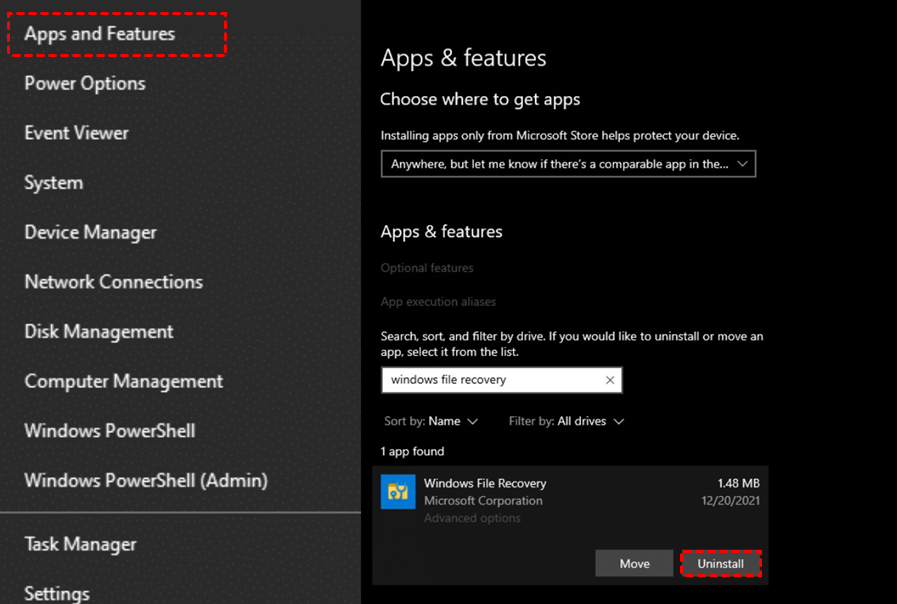
Task: Open Computer Management
Action: (x=124, y=381)
